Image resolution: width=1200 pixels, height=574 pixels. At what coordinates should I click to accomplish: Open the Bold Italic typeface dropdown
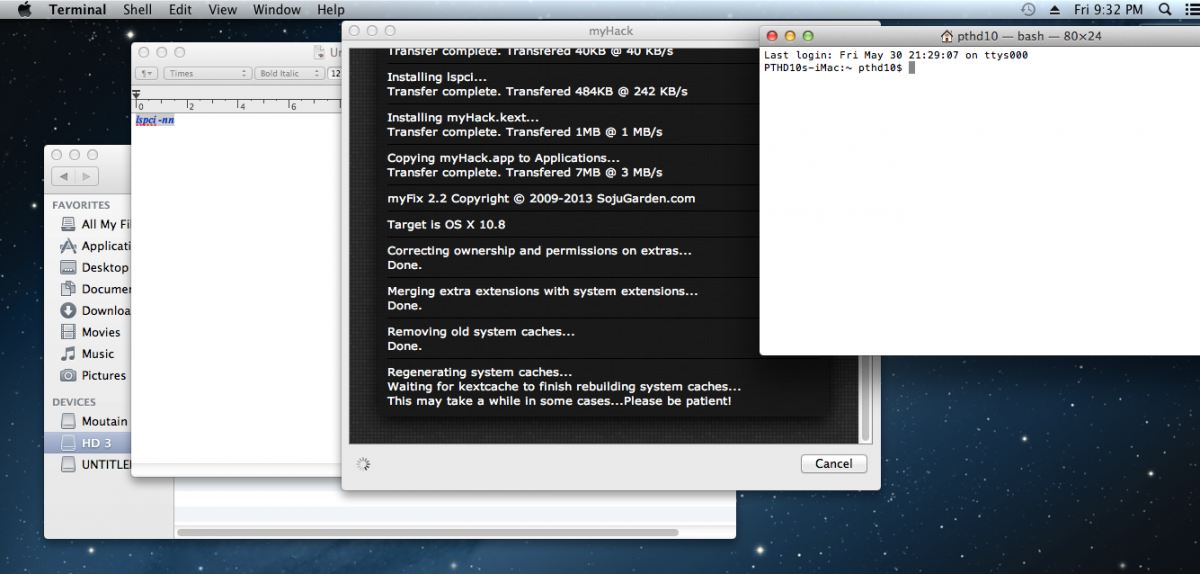[290, 73]
